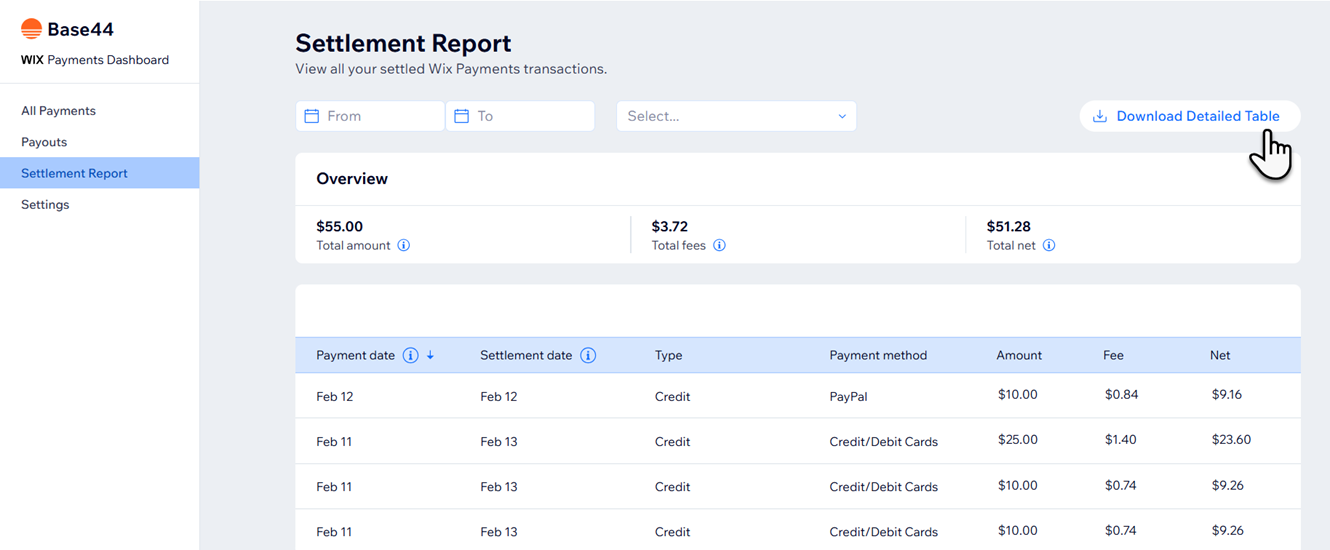Click Feb 12 in Payment date column
This screenshot has height=550, width=1330.
(335, 396)
